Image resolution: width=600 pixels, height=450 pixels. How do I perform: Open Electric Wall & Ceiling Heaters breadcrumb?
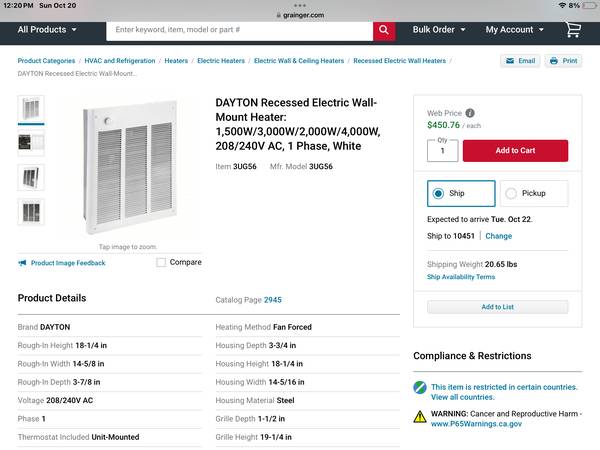point(299,60)
